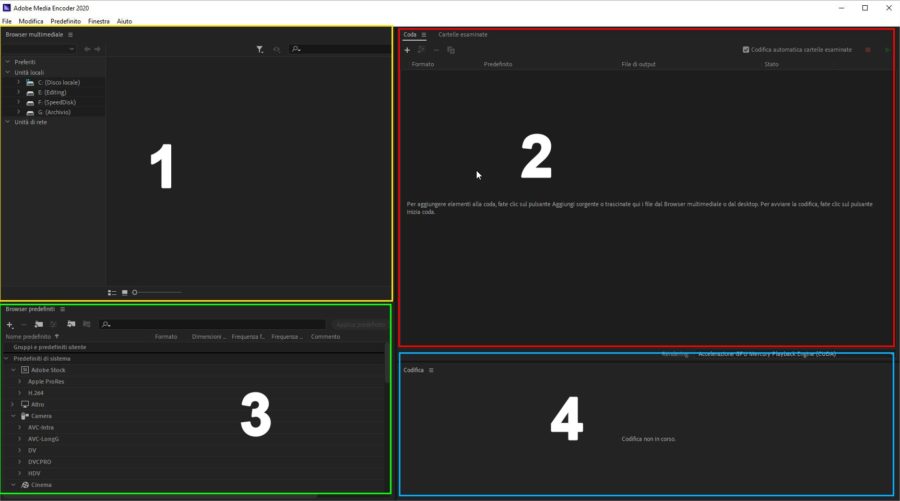This screenshot has height=501, width=900.
Task: Open the path dropdown in Browser multimediale
Action: (39, 49)
